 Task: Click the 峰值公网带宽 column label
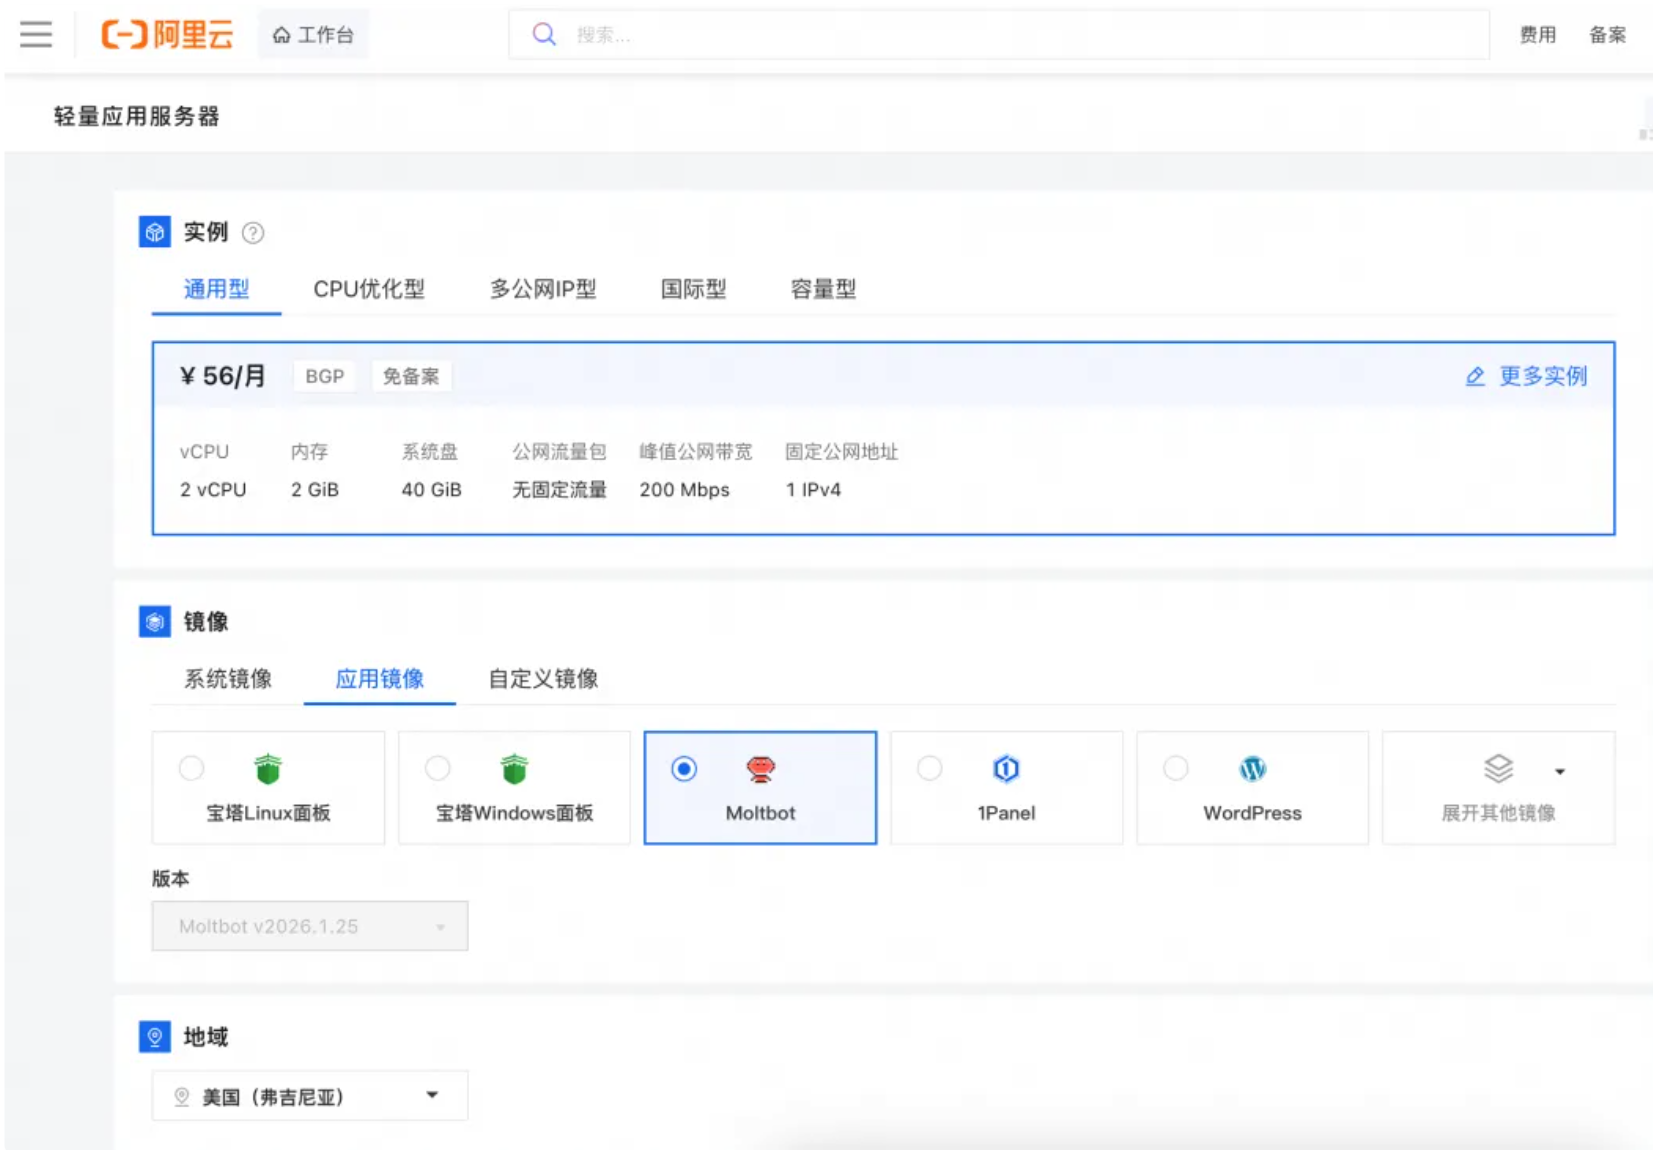pyautogui.click(x=695, y=451)
